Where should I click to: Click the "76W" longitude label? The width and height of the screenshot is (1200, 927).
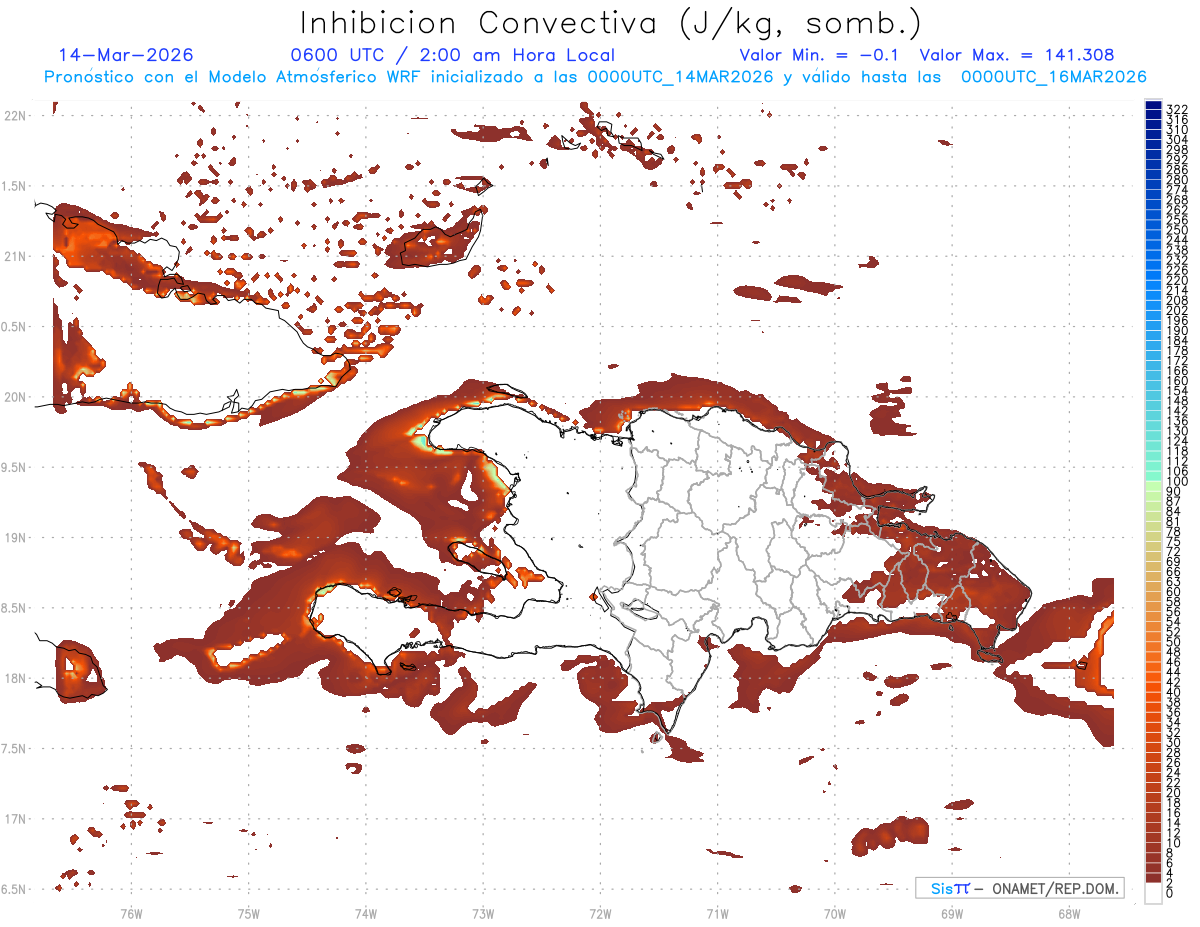[x=131, y=913]
